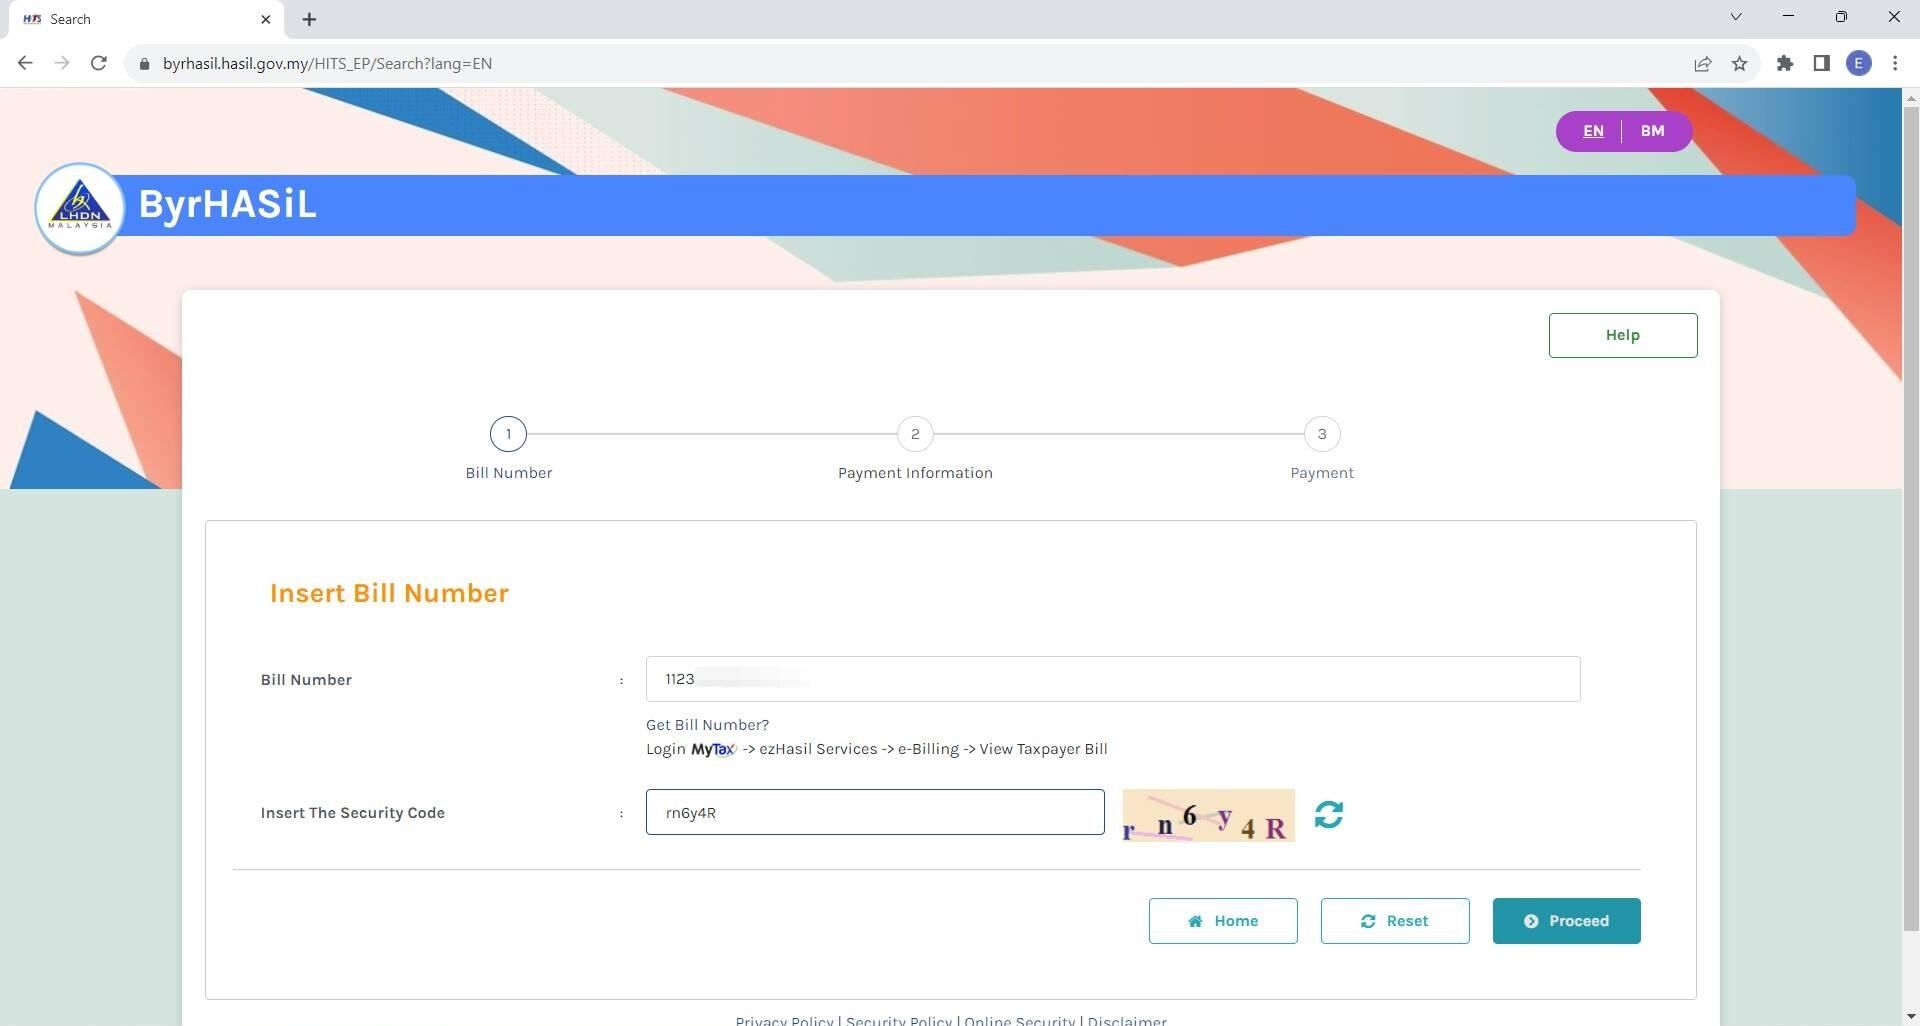Open the Chrome three-dot menu
This screenshot has height=1026, width=1920.
1895,63
